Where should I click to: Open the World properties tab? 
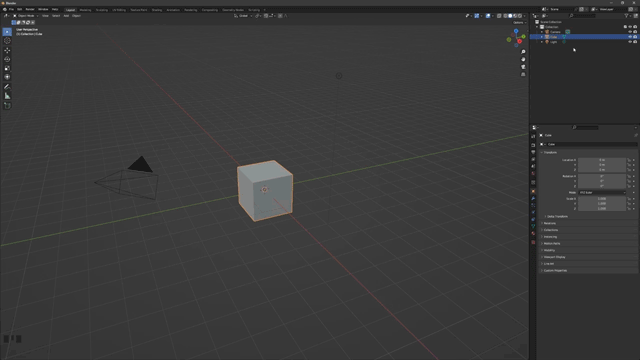[533, 173]
